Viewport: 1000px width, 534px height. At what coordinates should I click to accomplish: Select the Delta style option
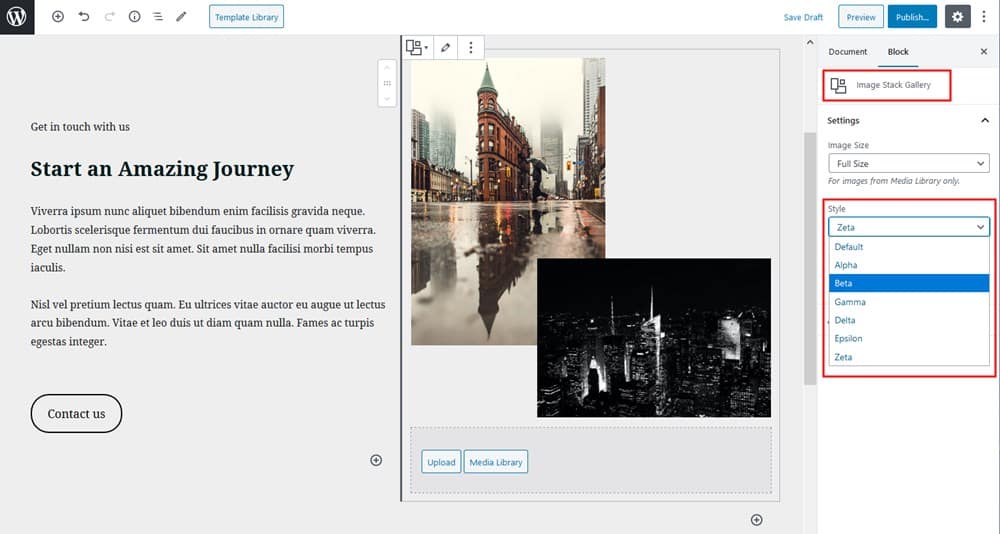[x=909, y=320]
